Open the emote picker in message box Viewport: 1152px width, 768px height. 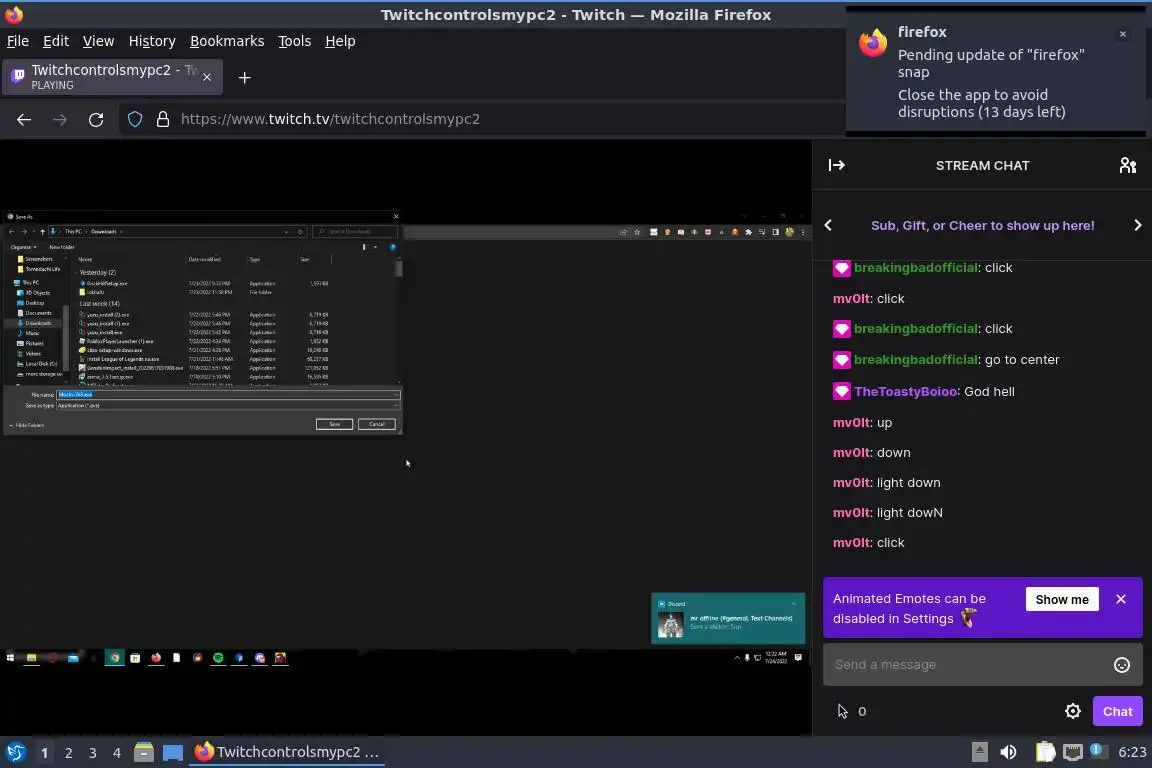(x=1121, y=665)
